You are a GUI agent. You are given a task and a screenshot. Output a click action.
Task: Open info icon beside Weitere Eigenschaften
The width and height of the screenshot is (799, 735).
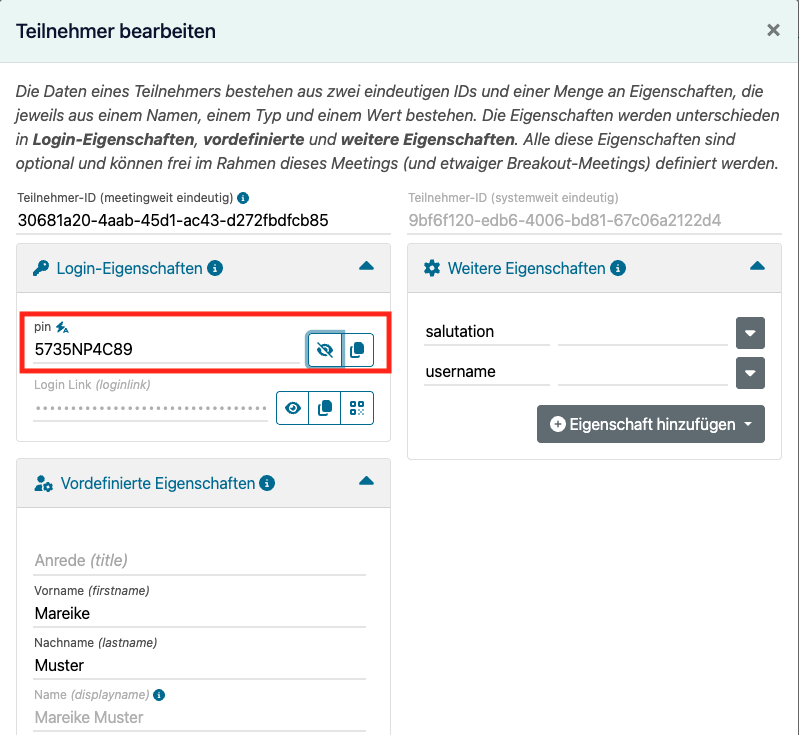pyautogui.click(x=618, y=268)
